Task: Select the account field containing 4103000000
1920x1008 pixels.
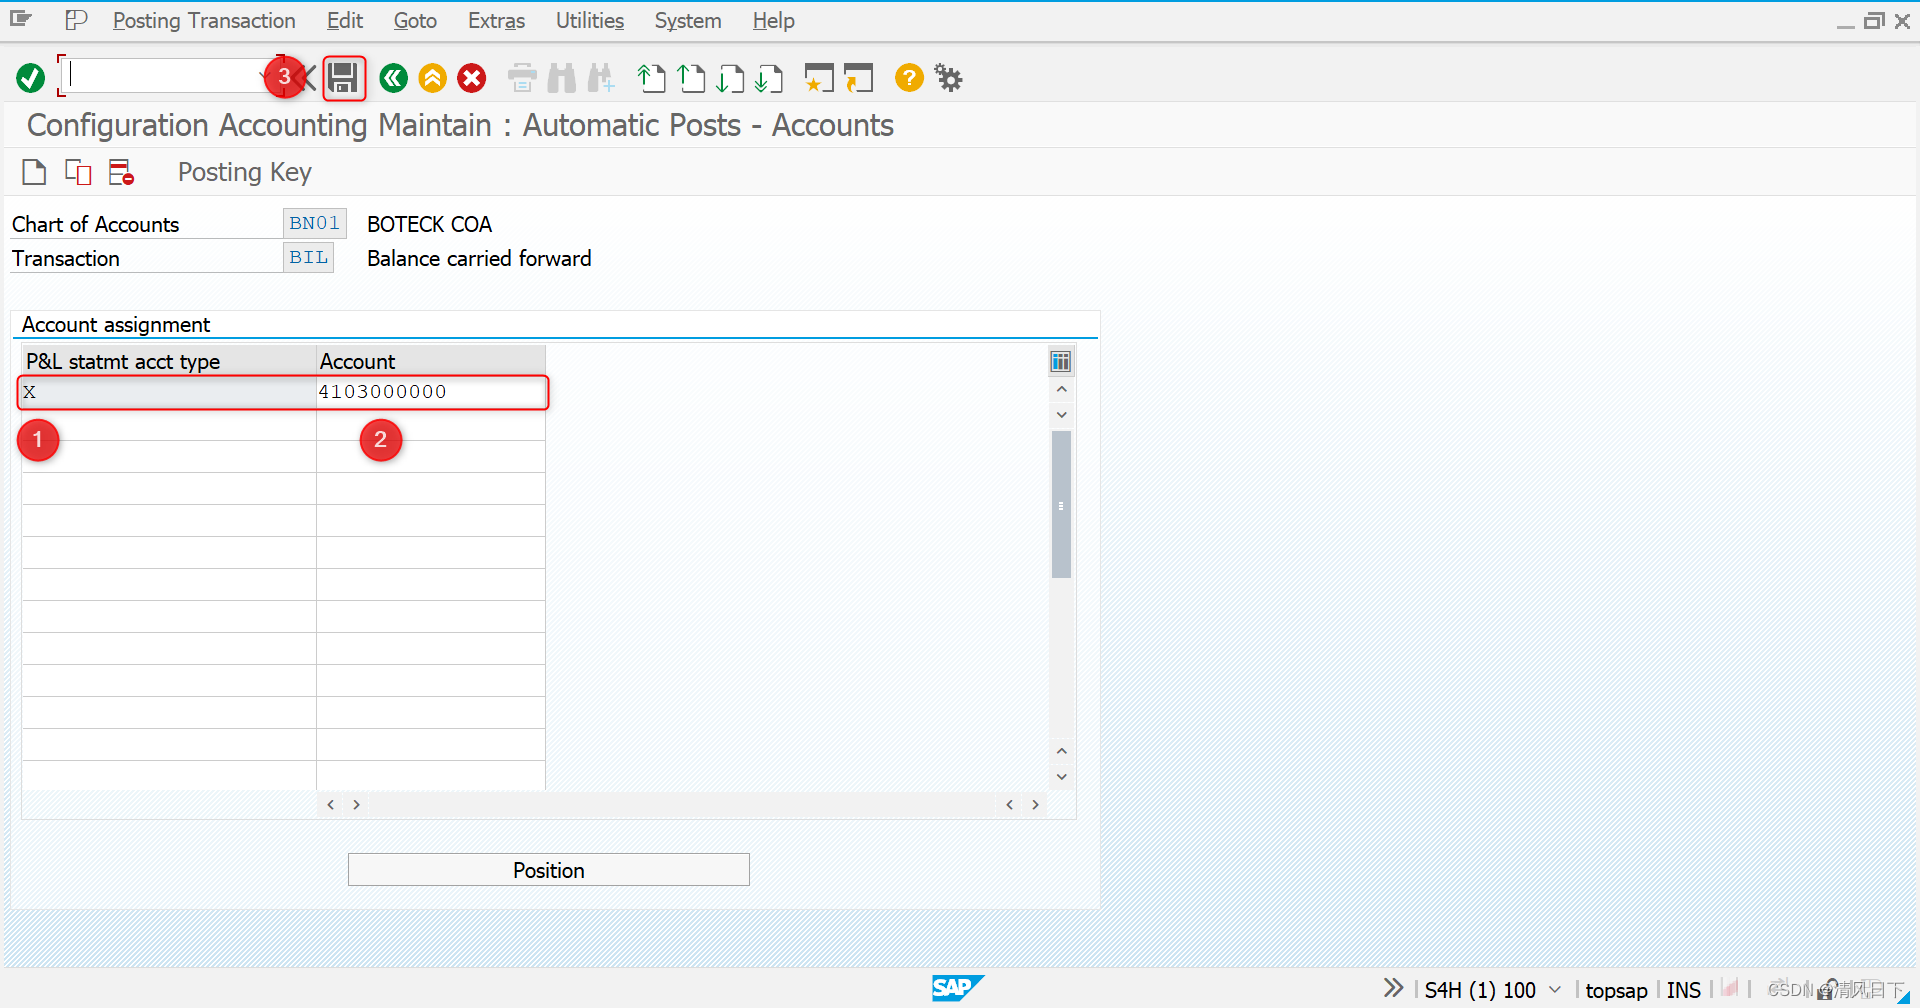Action: coord(430,392)
